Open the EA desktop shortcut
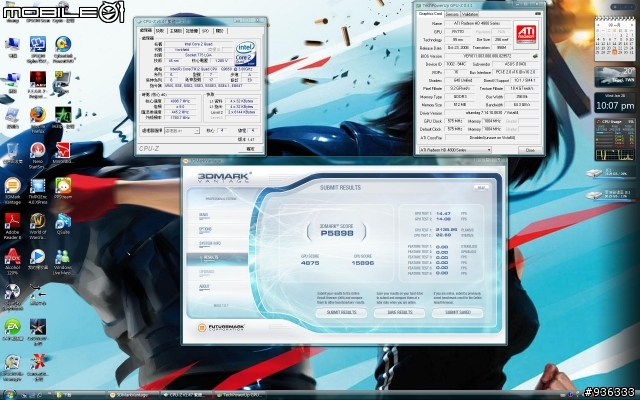 pos(12,329)
